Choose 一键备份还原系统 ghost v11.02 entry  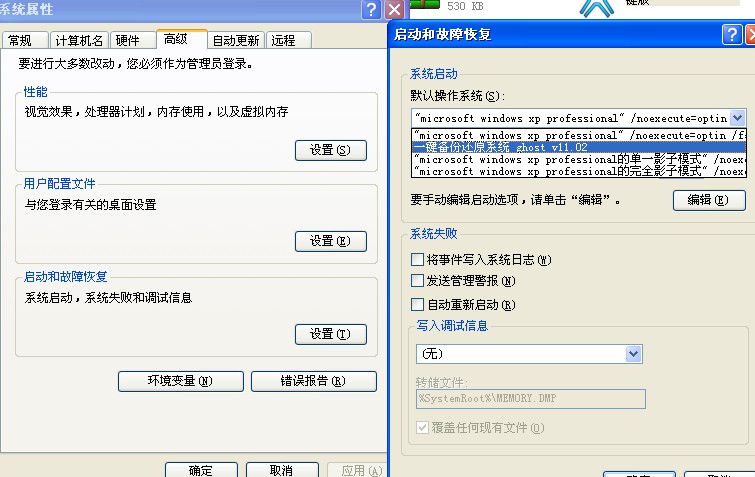pyautogui.click(x=579, y=147)
